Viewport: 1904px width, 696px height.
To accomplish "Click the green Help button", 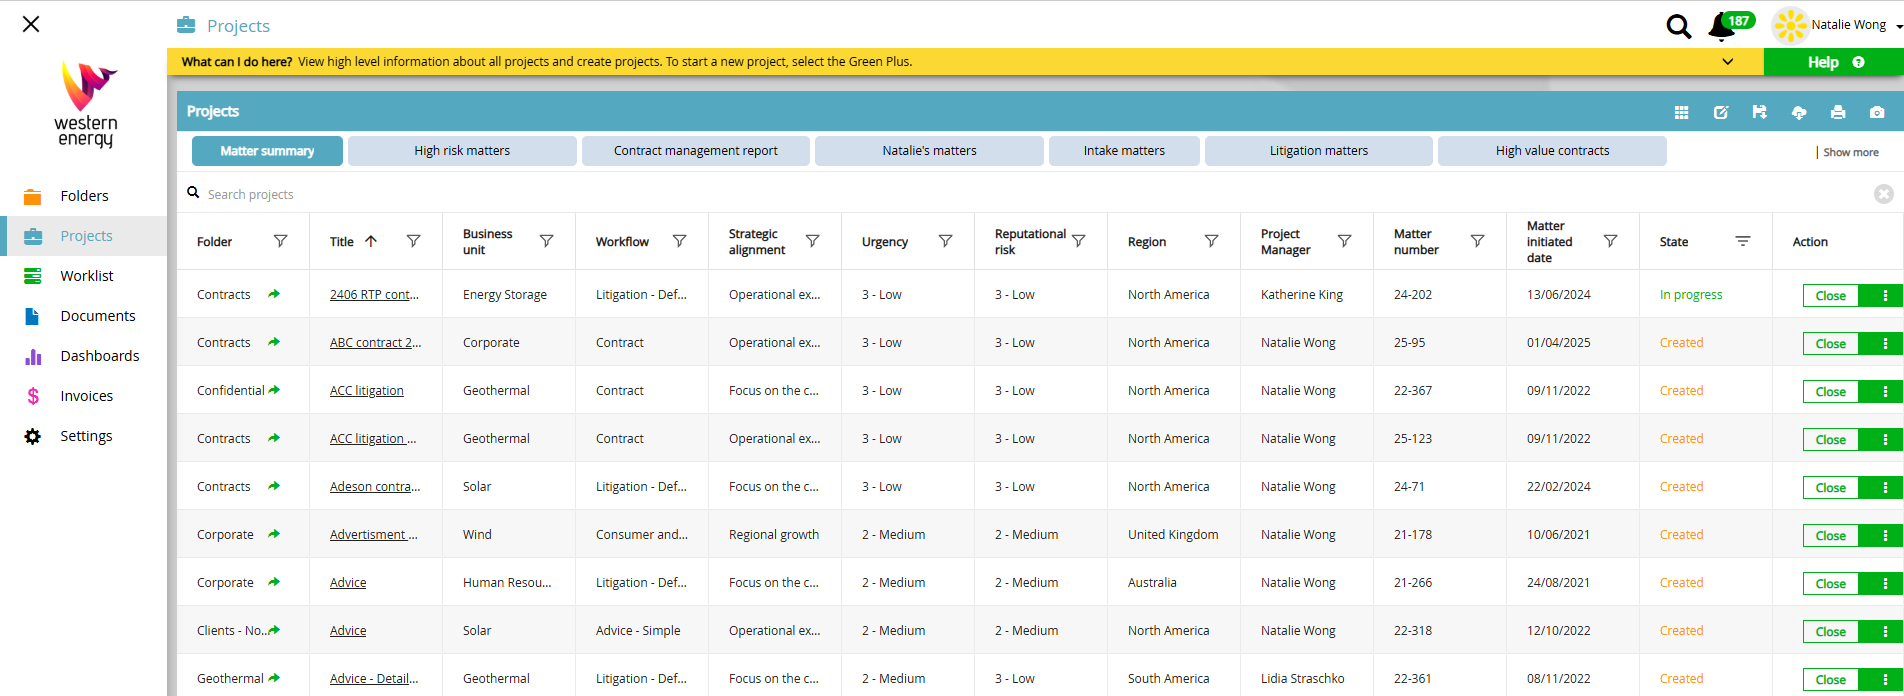I will [x=1833, y=62].
